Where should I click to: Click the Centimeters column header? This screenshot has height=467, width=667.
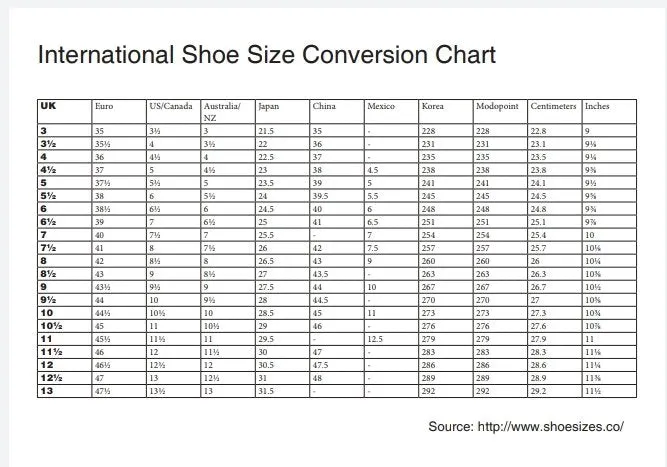tap(553, 106)
